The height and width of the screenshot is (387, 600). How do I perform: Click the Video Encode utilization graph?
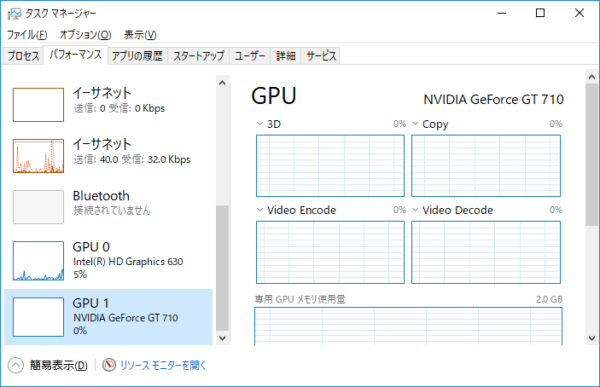tap(330, 252)
